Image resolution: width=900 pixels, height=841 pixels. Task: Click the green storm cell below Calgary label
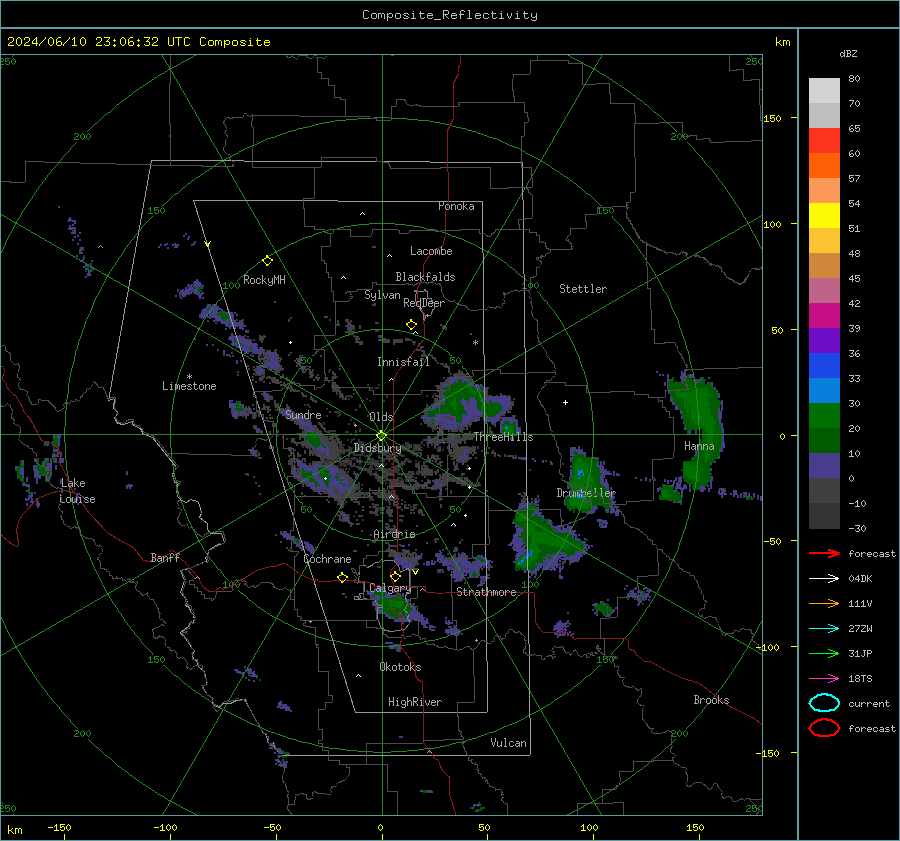(395, 607)
